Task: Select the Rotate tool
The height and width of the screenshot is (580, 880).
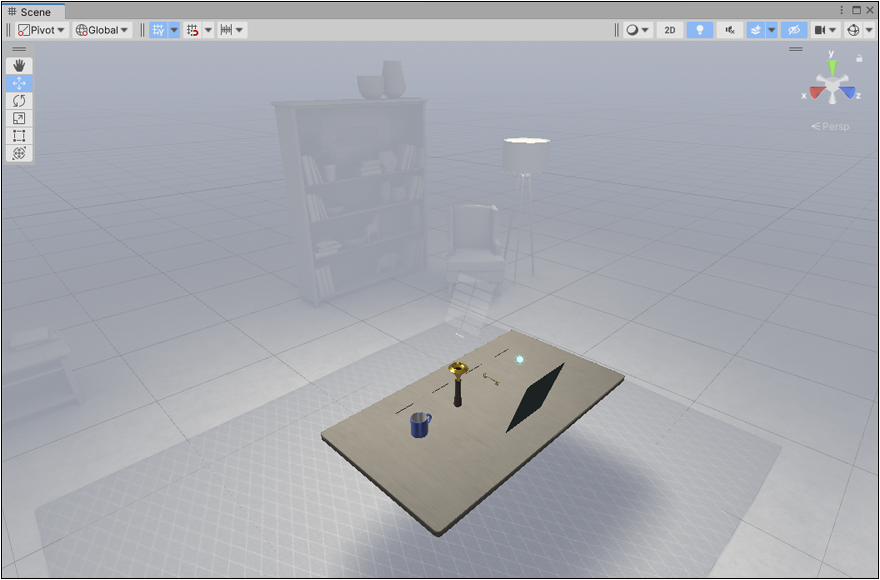Action: coord(19,101)
